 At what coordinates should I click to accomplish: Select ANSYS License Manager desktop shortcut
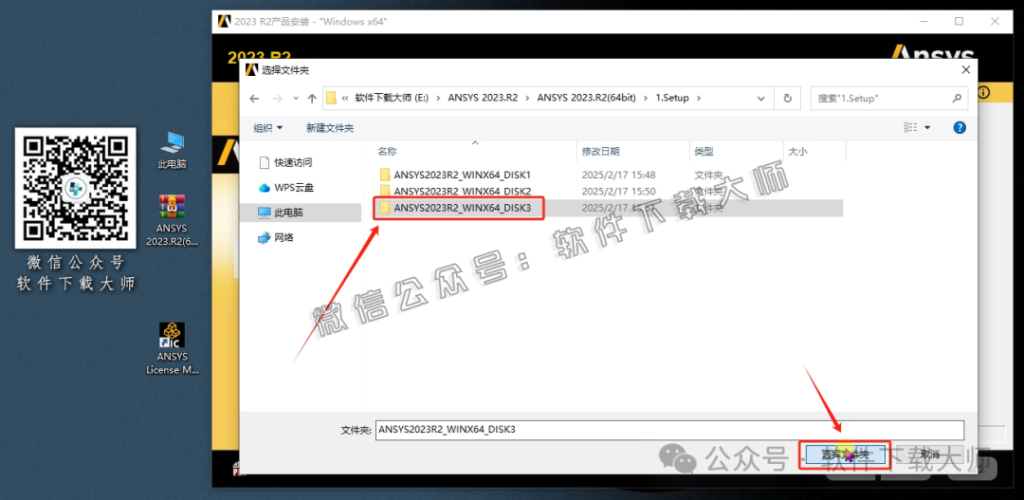172,349
